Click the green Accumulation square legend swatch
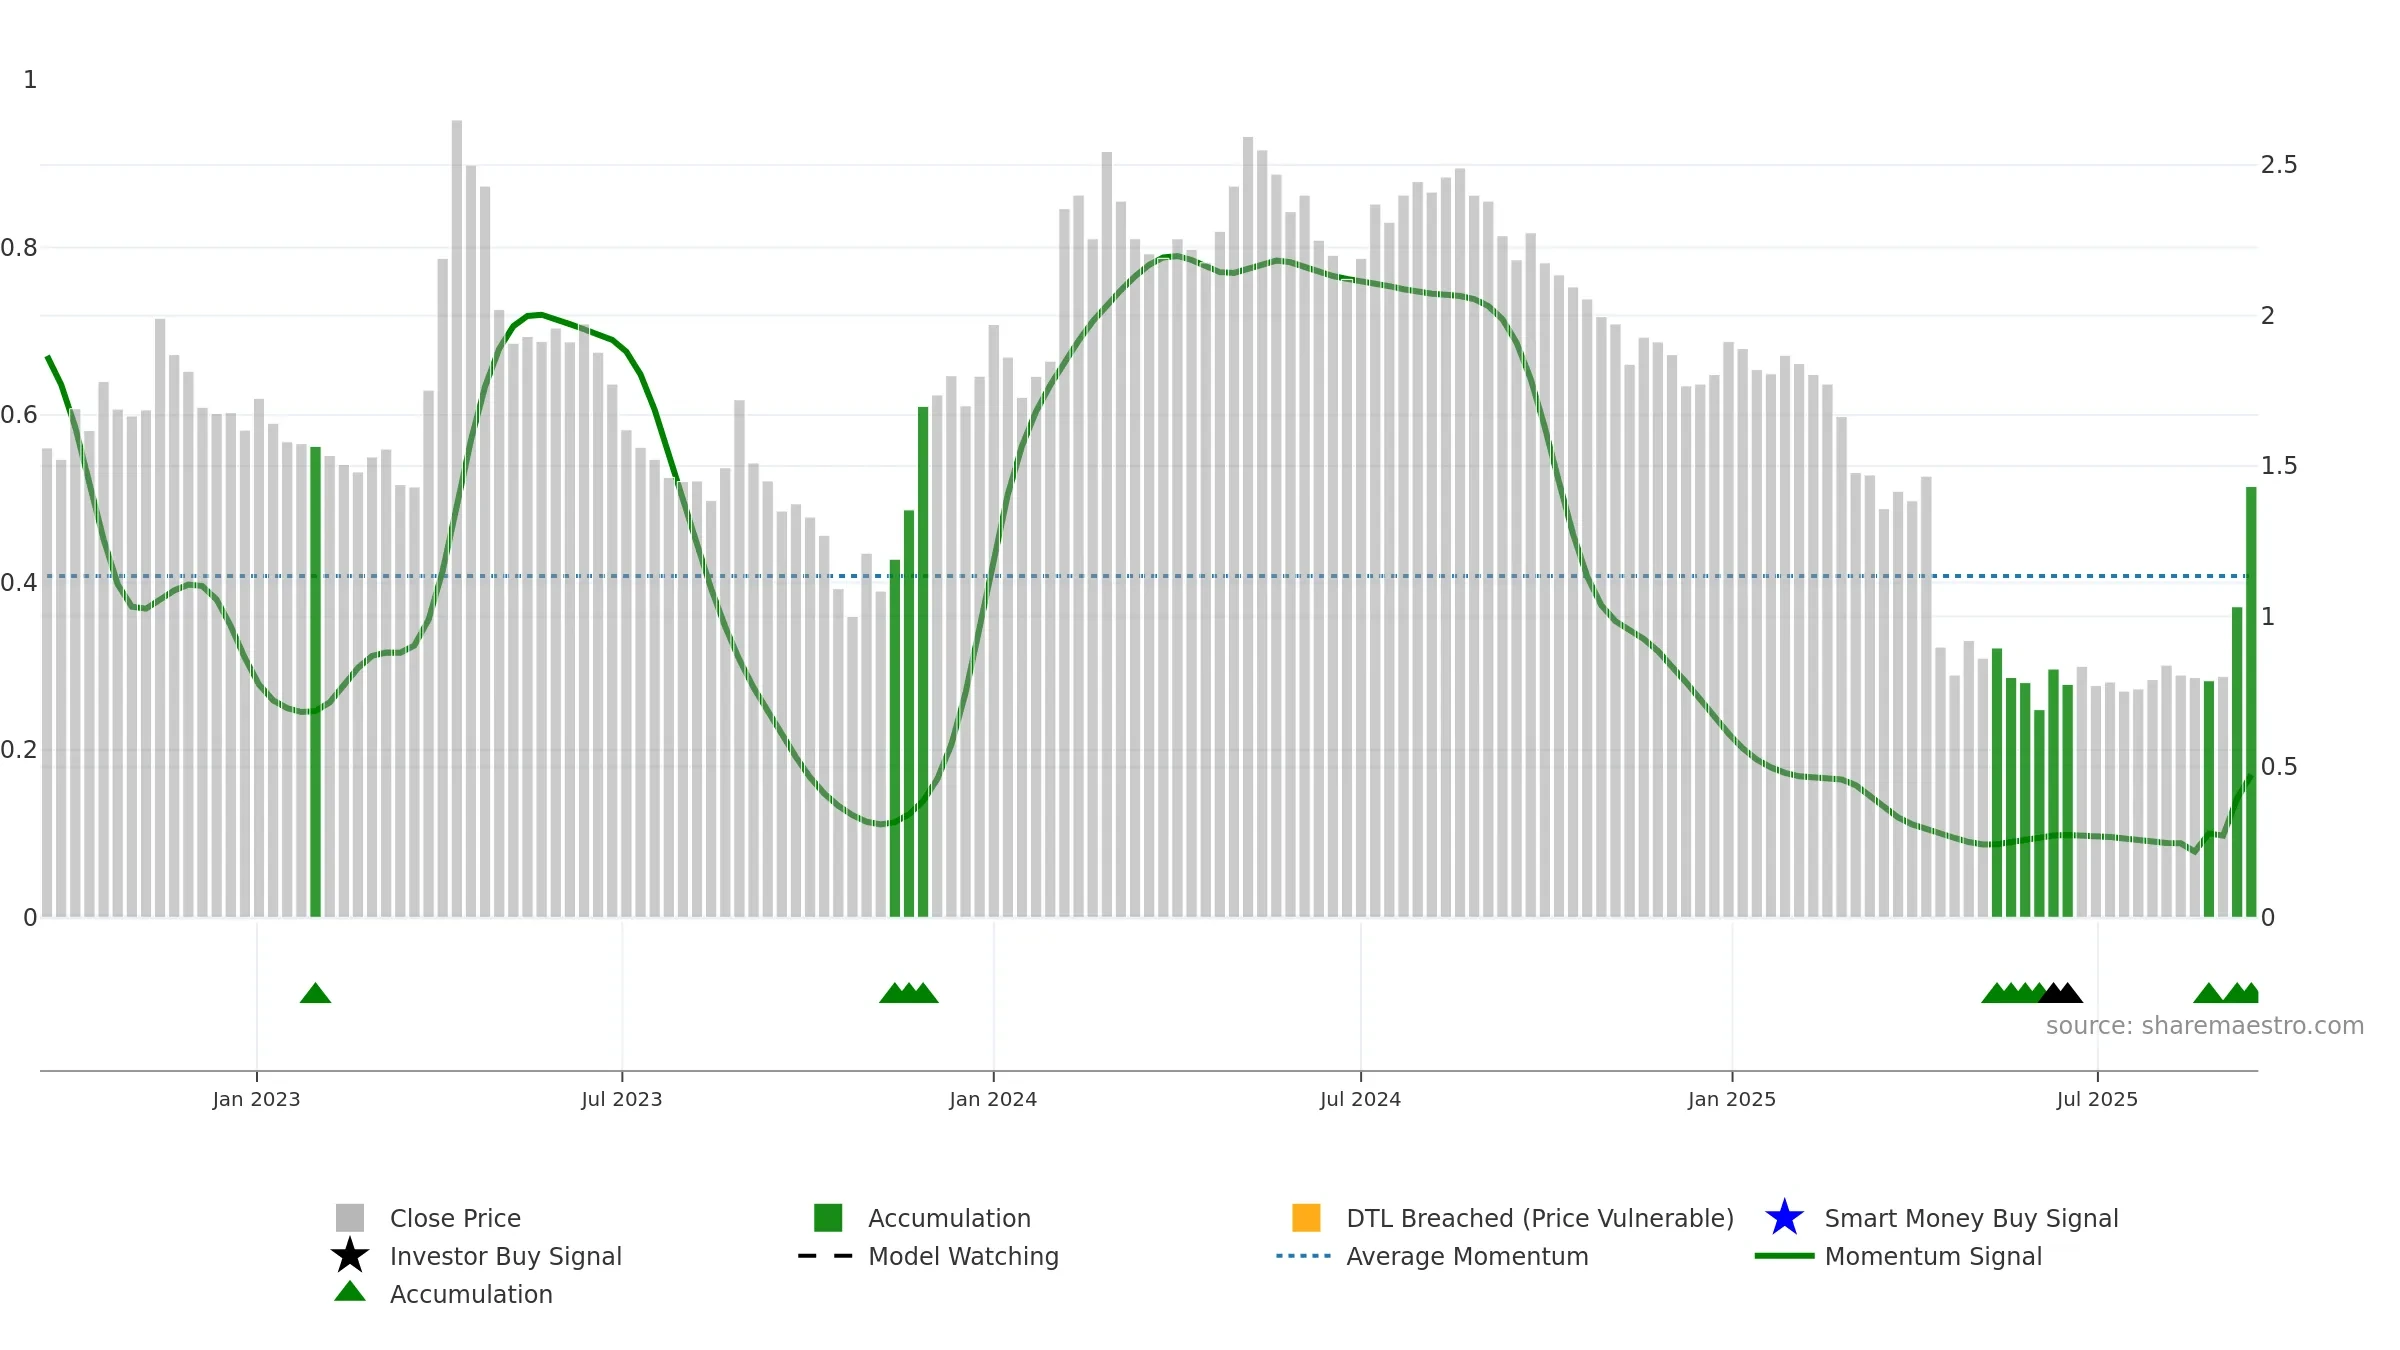2400x1350 pixels. 828,1217
